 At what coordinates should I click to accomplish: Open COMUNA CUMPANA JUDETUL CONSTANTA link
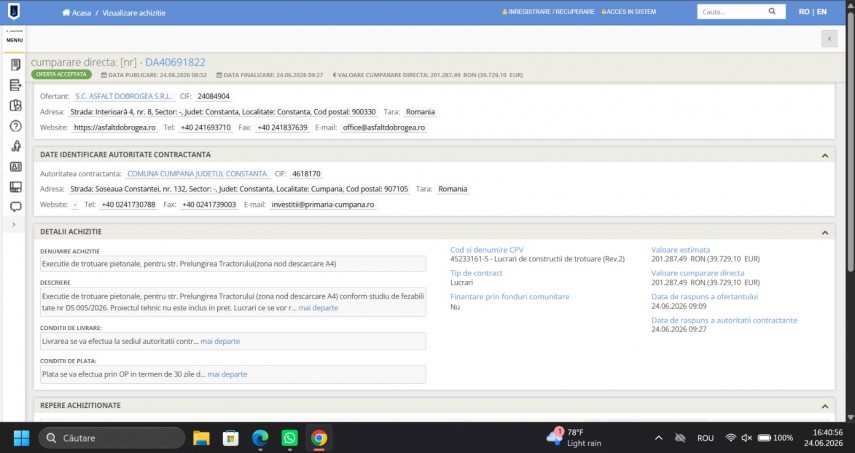(197, 174)
